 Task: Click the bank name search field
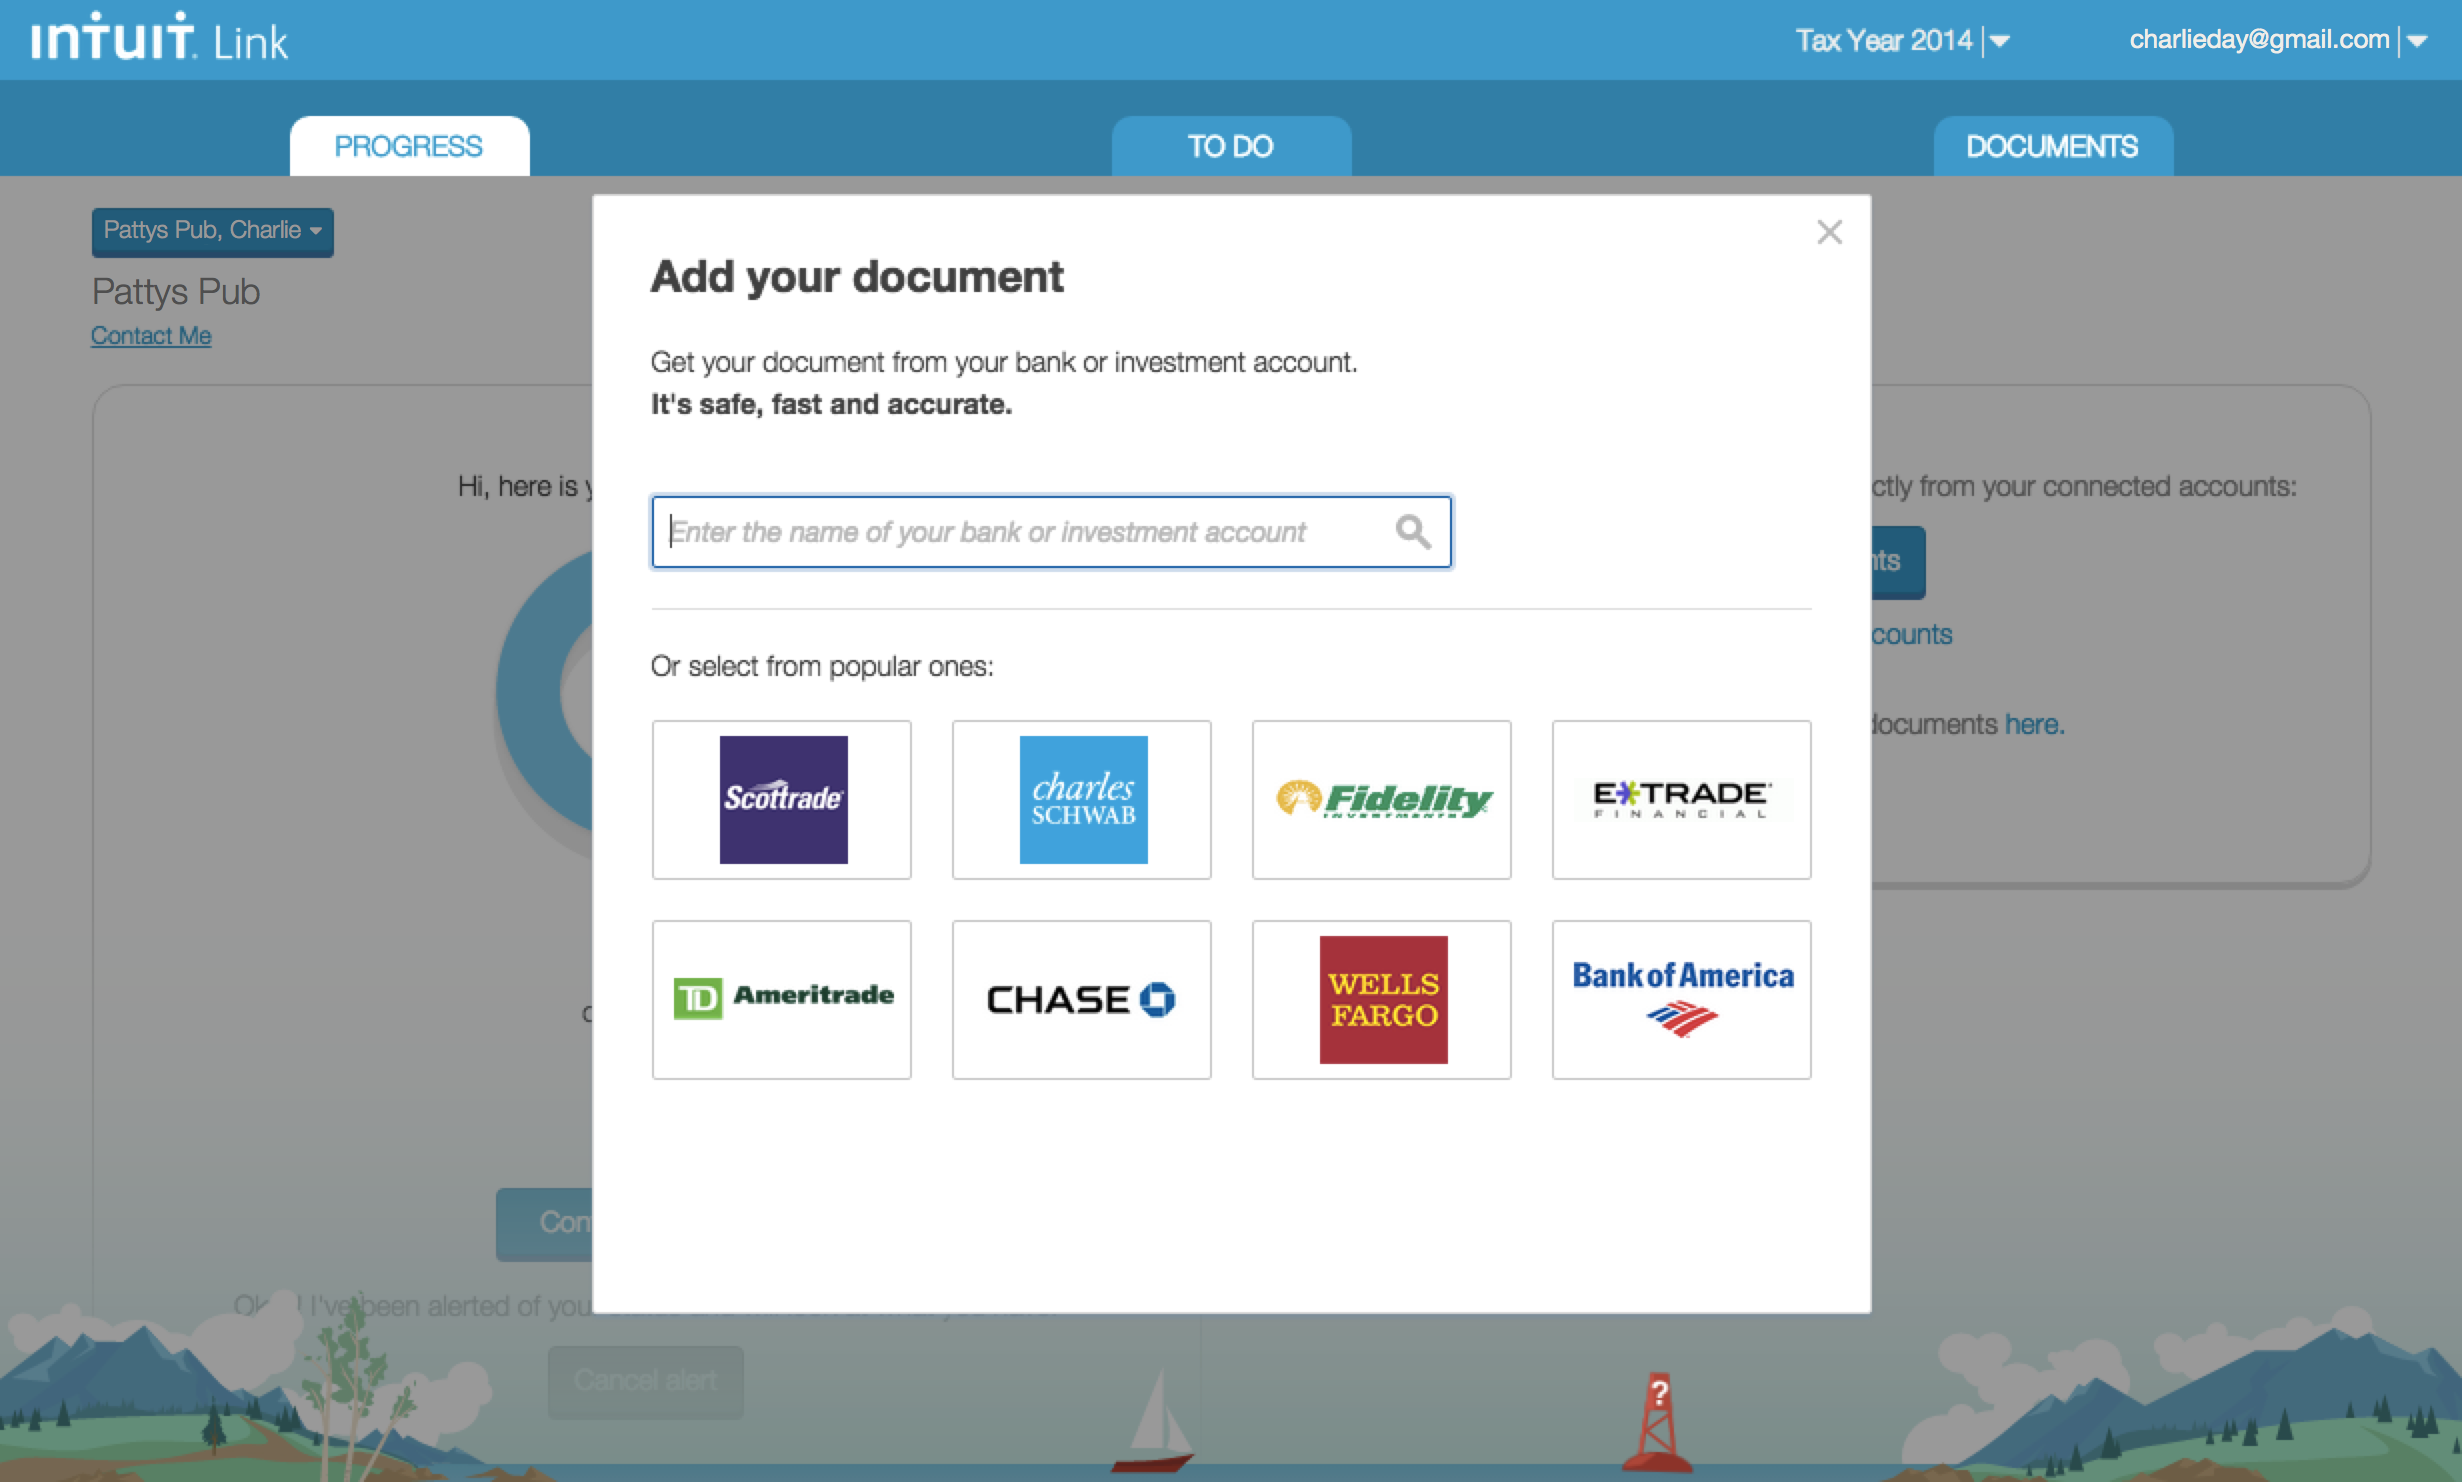coord(1051,532)
